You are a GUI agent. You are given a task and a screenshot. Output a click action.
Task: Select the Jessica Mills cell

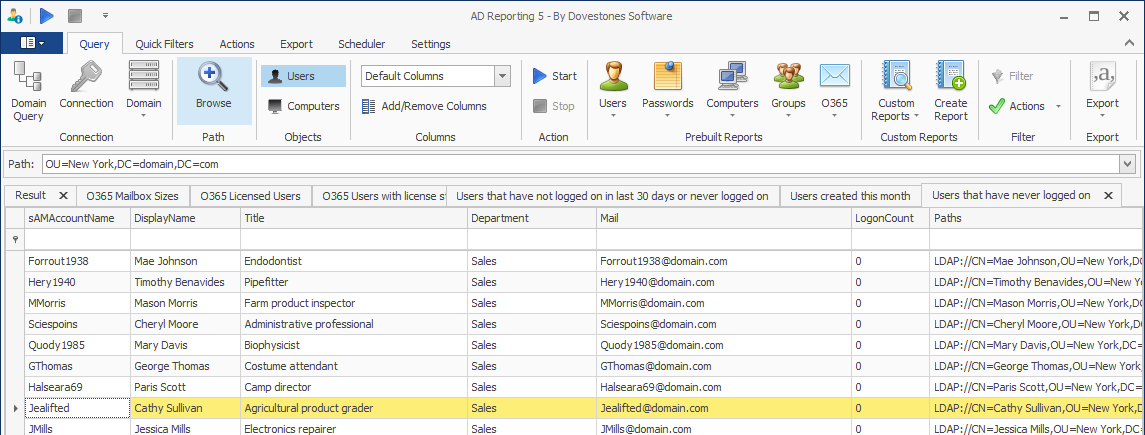tap(185, 428)
